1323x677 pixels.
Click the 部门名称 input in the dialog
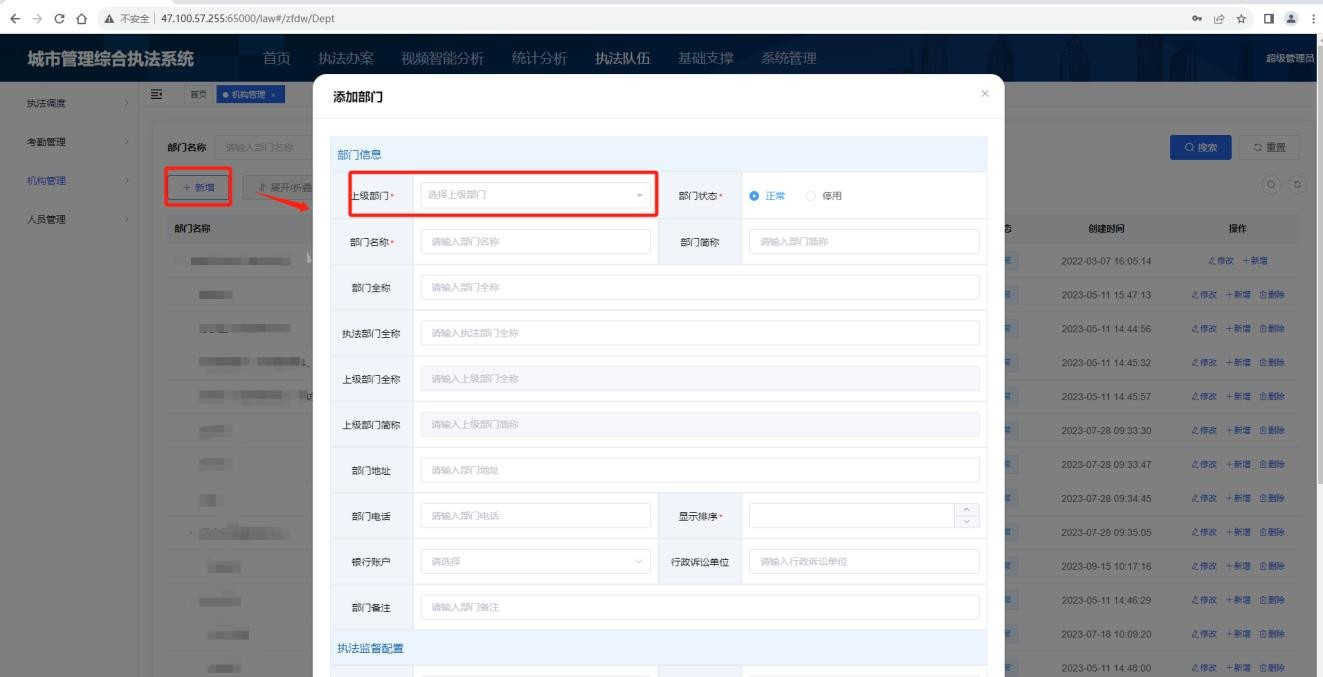pyautogui.click(x=535, y=242)
